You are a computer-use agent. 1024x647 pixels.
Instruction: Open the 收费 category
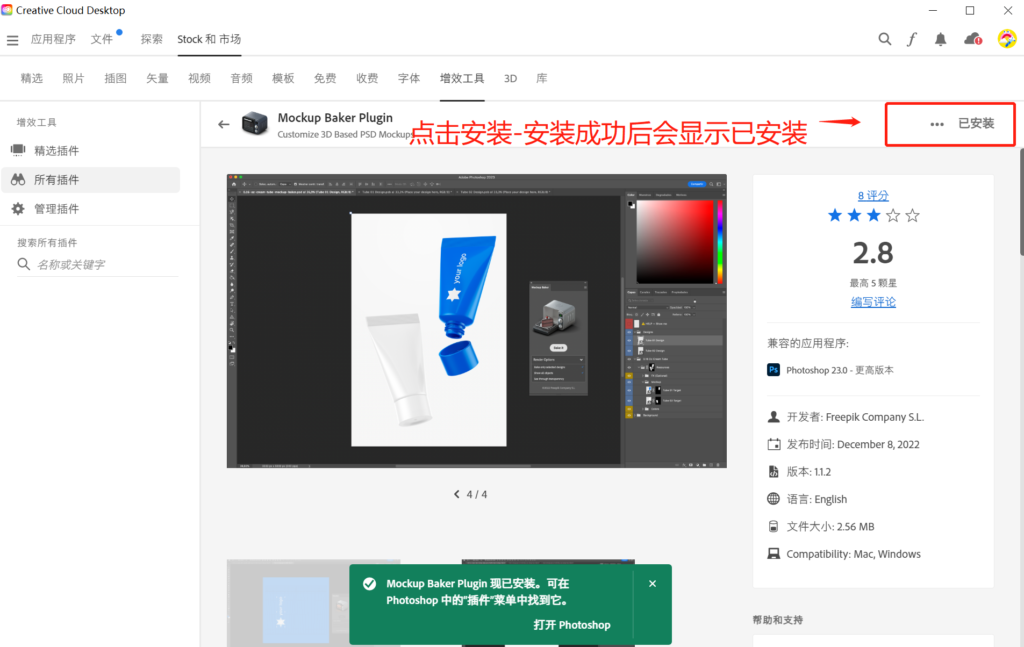367,78
